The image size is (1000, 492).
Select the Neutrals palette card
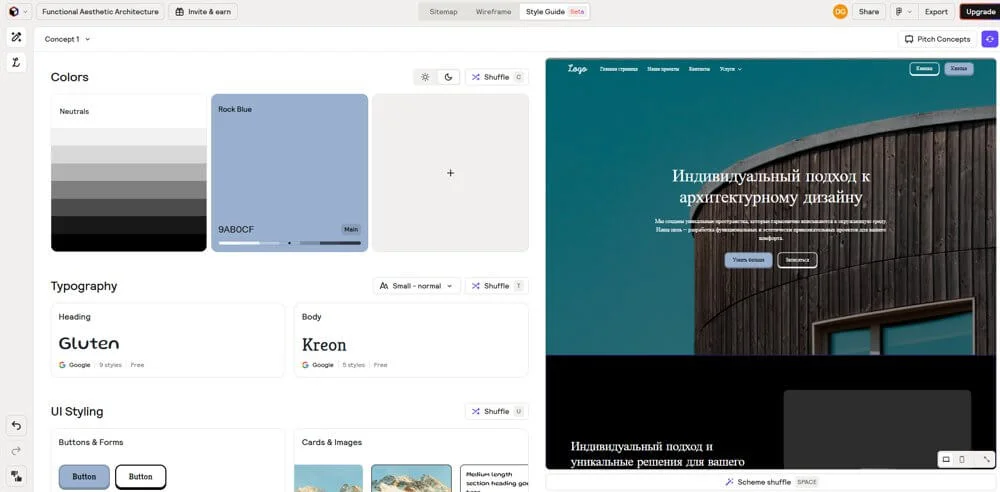point(129,172)
